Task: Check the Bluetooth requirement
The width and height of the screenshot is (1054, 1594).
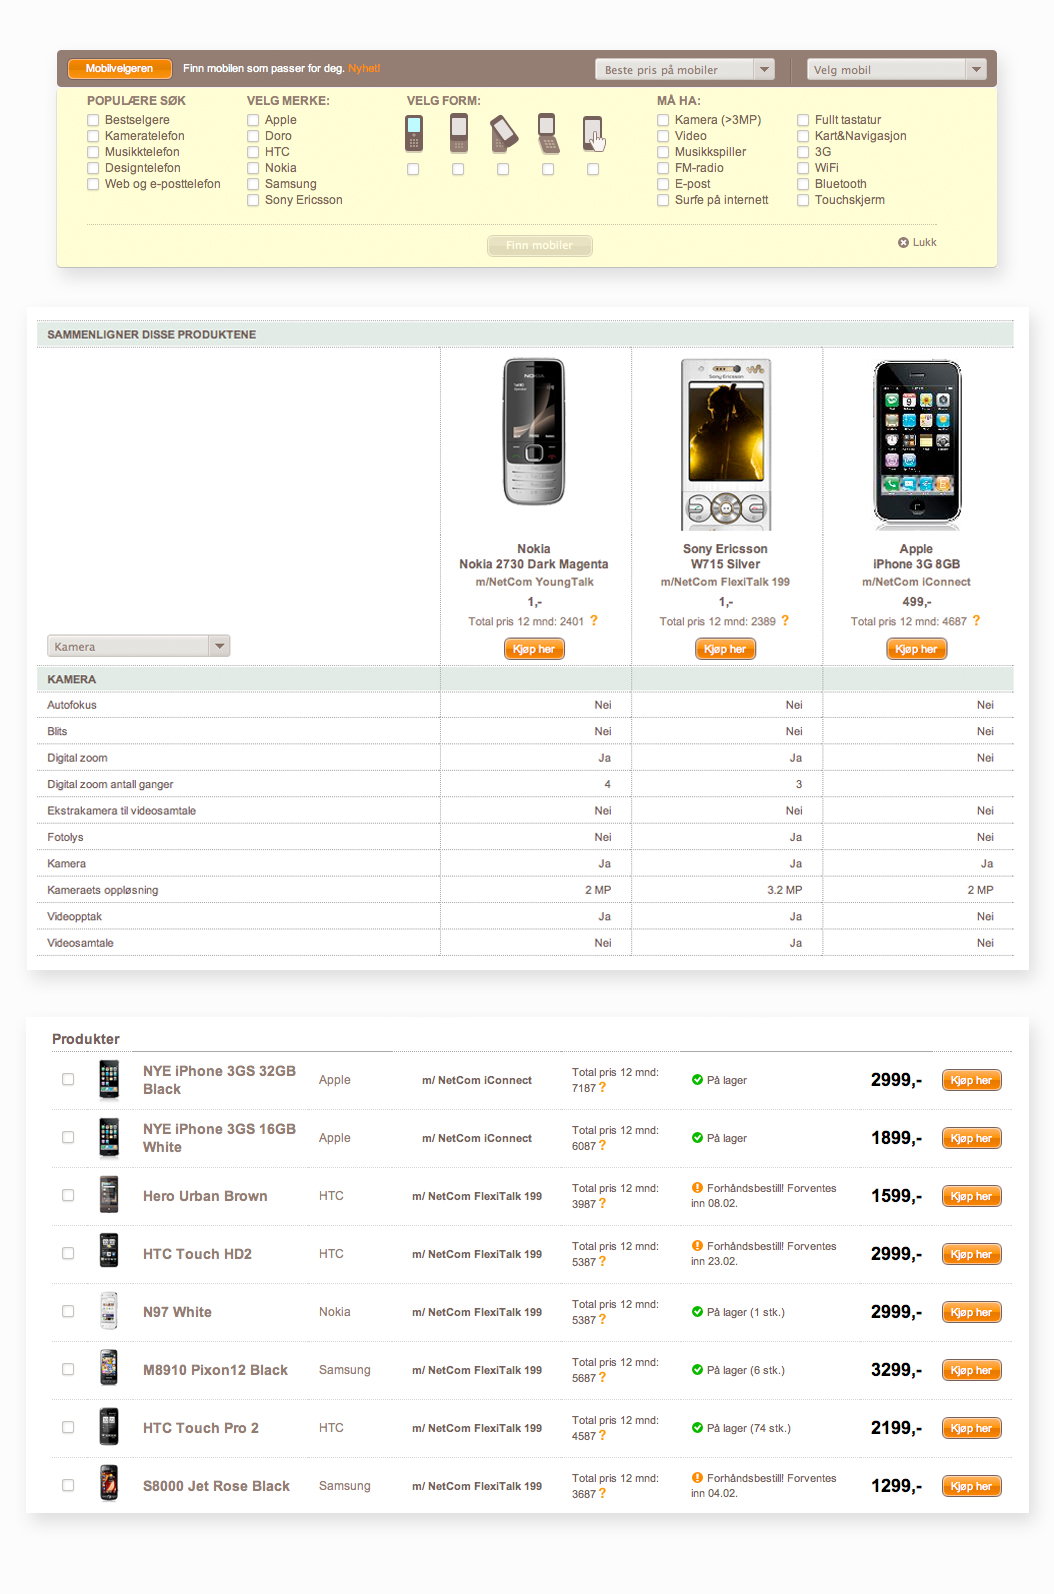Action: click(803, 184)
